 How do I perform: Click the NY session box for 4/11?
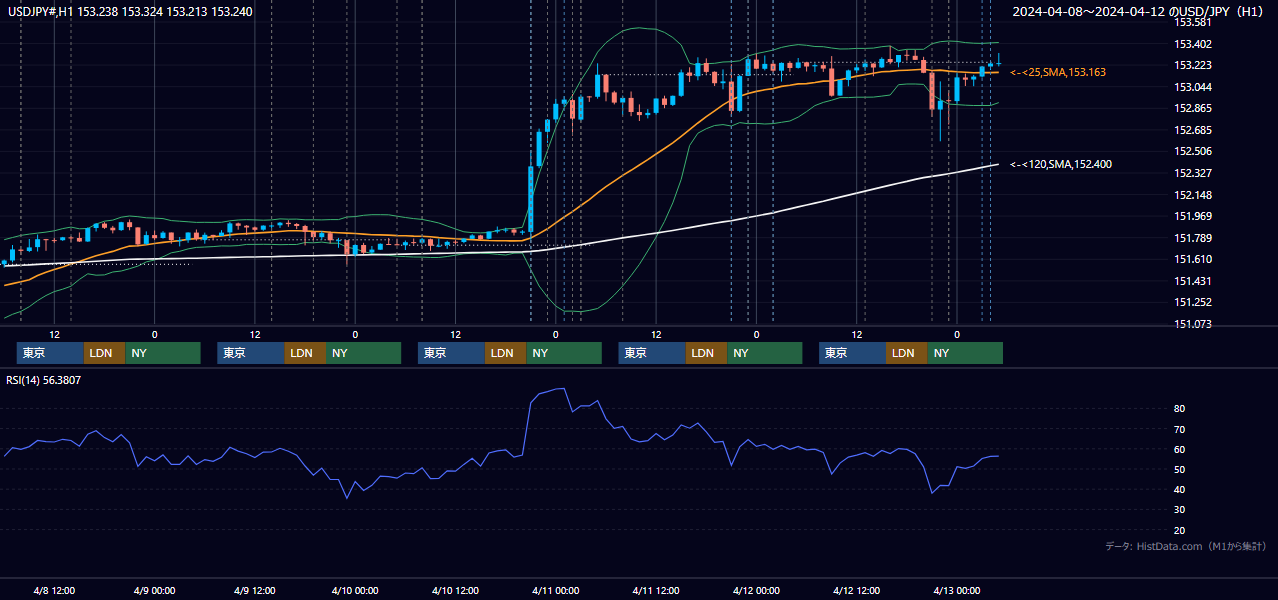pyautogui.click(x=765, y=353)
